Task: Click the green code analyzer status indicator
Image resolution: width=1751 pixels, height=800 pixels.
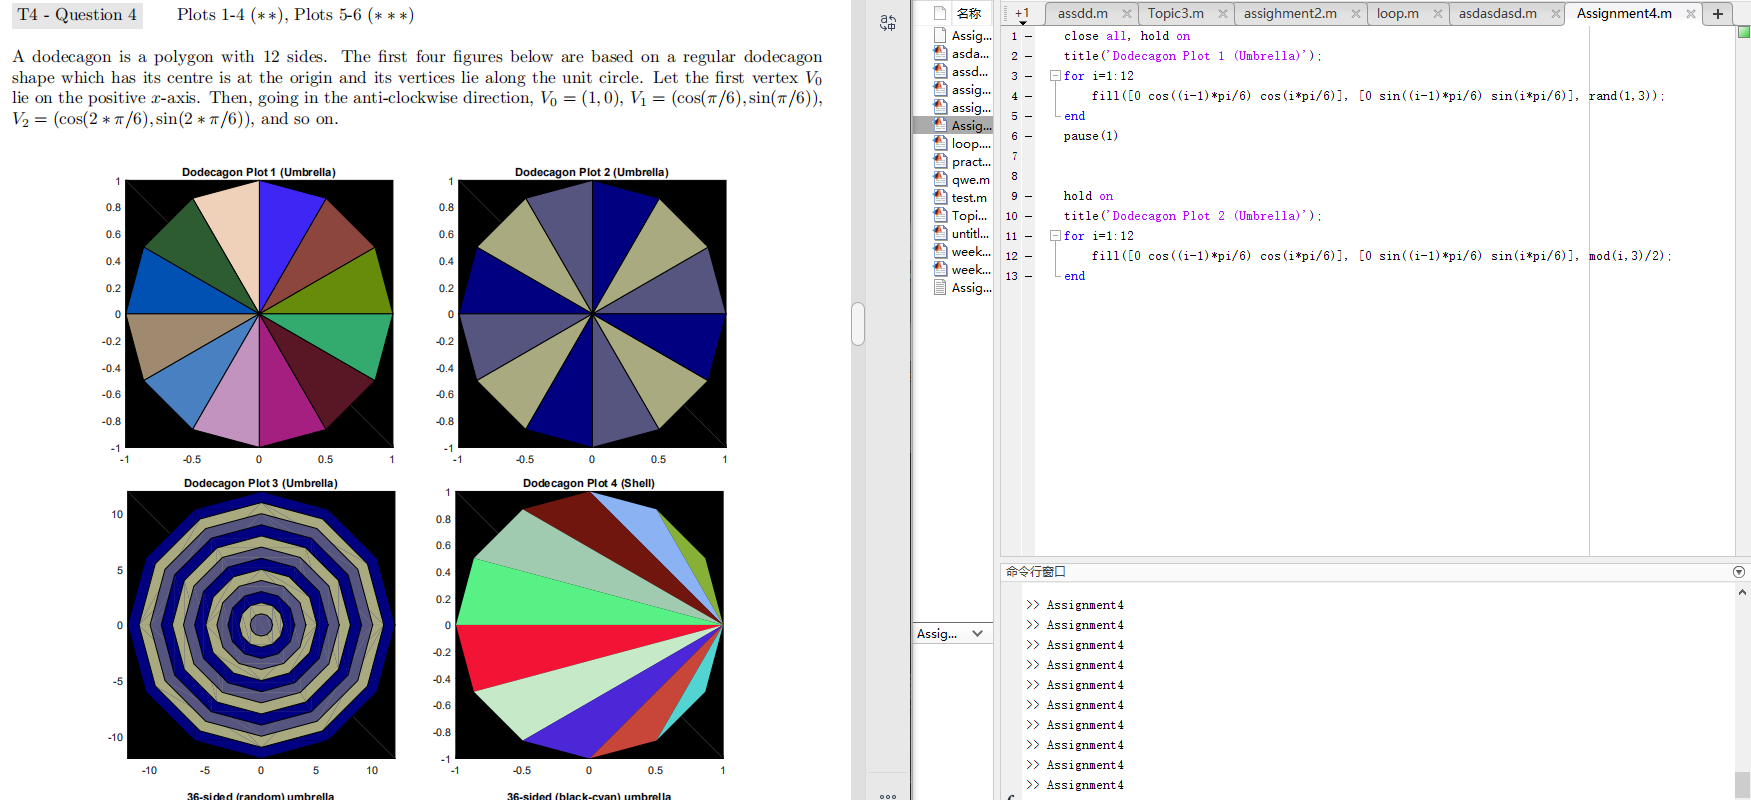Action: pyautogui.click(x=1744, y=33)
